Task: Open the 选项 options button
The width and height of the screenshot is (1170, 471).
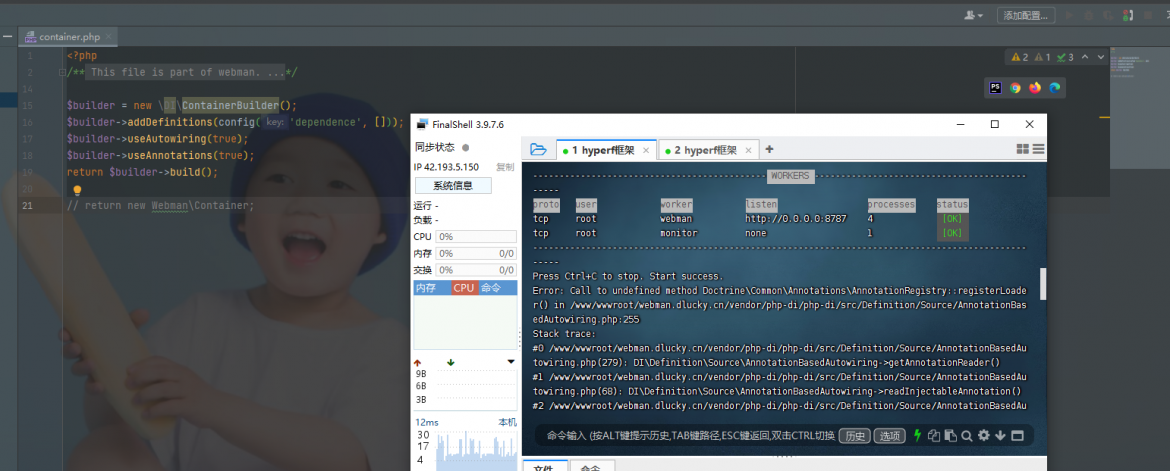Action: 889,436
